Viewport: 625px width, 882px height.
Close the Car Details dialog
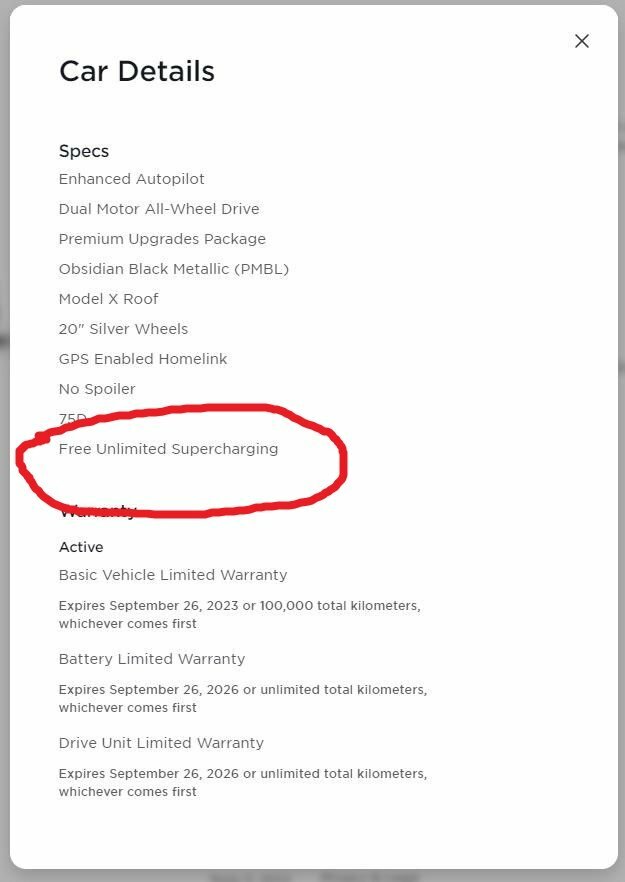[582, 41]
